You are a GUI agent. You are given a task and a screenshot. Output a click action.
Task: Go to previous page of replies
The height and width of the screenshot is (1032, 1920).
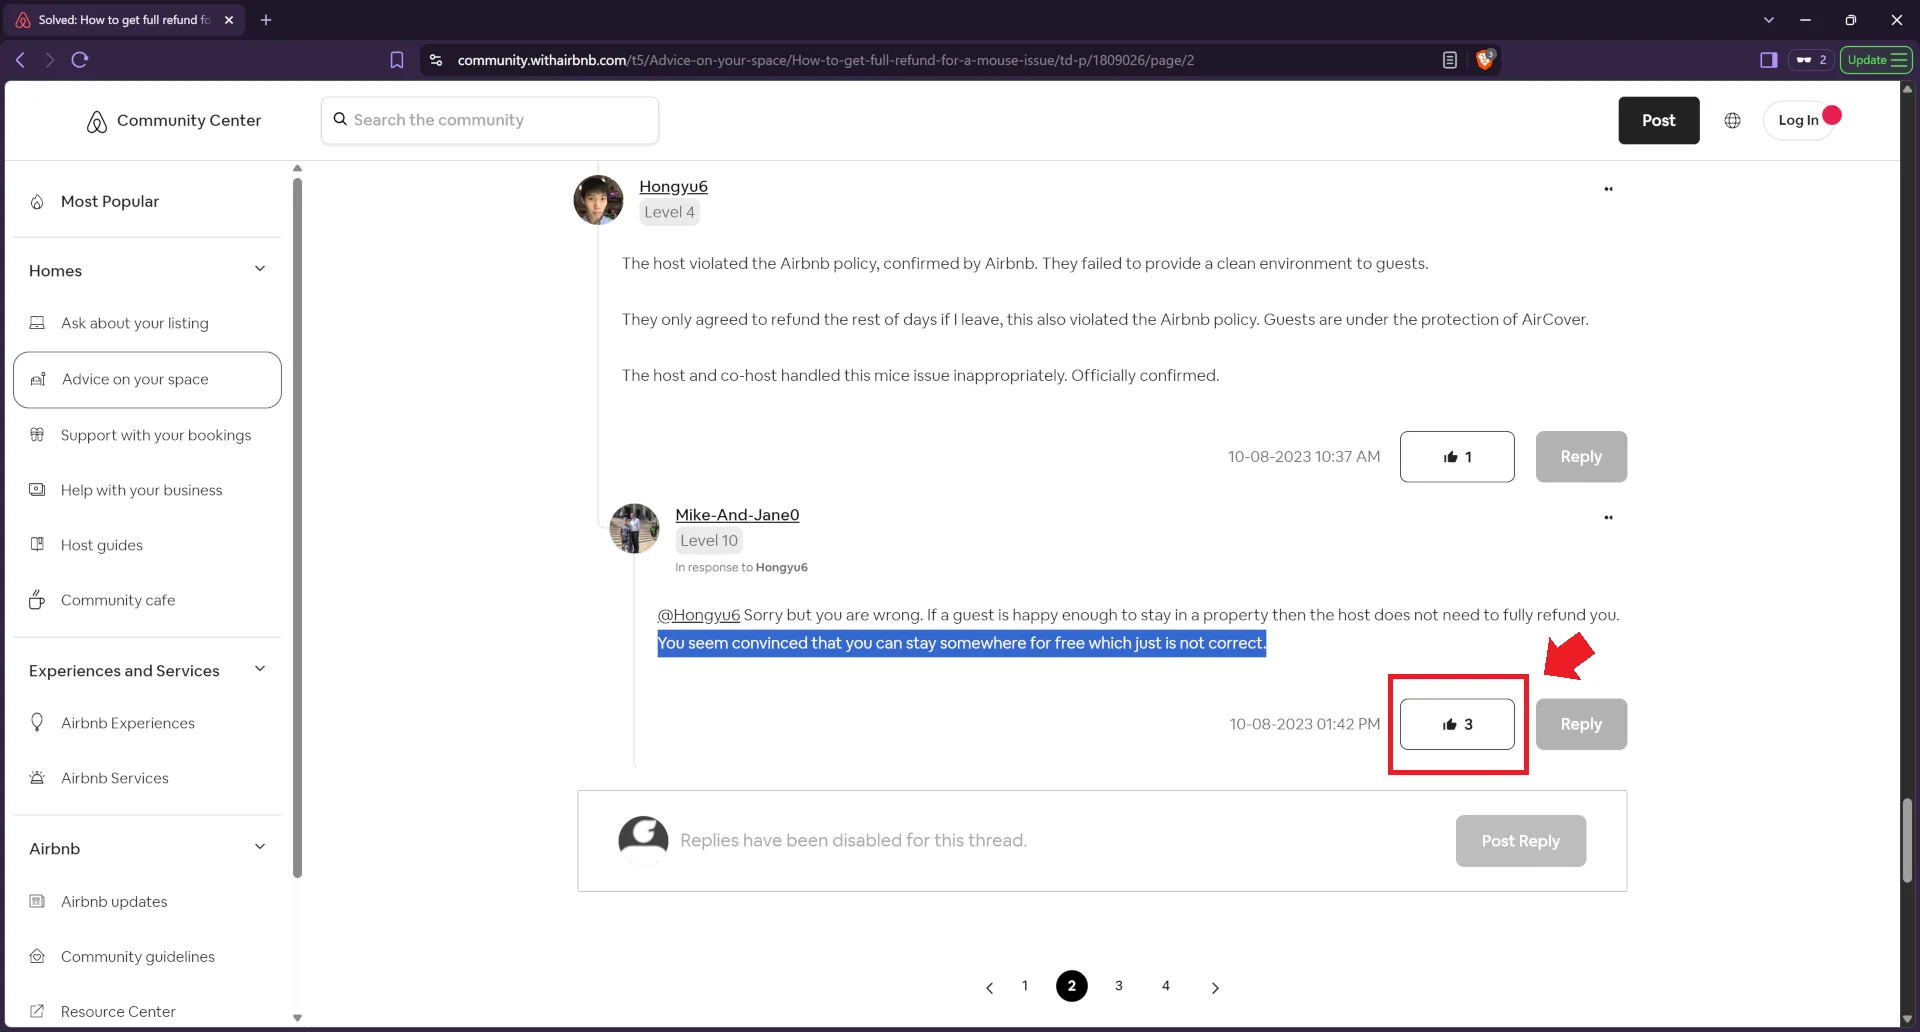(x=989, y=988)
